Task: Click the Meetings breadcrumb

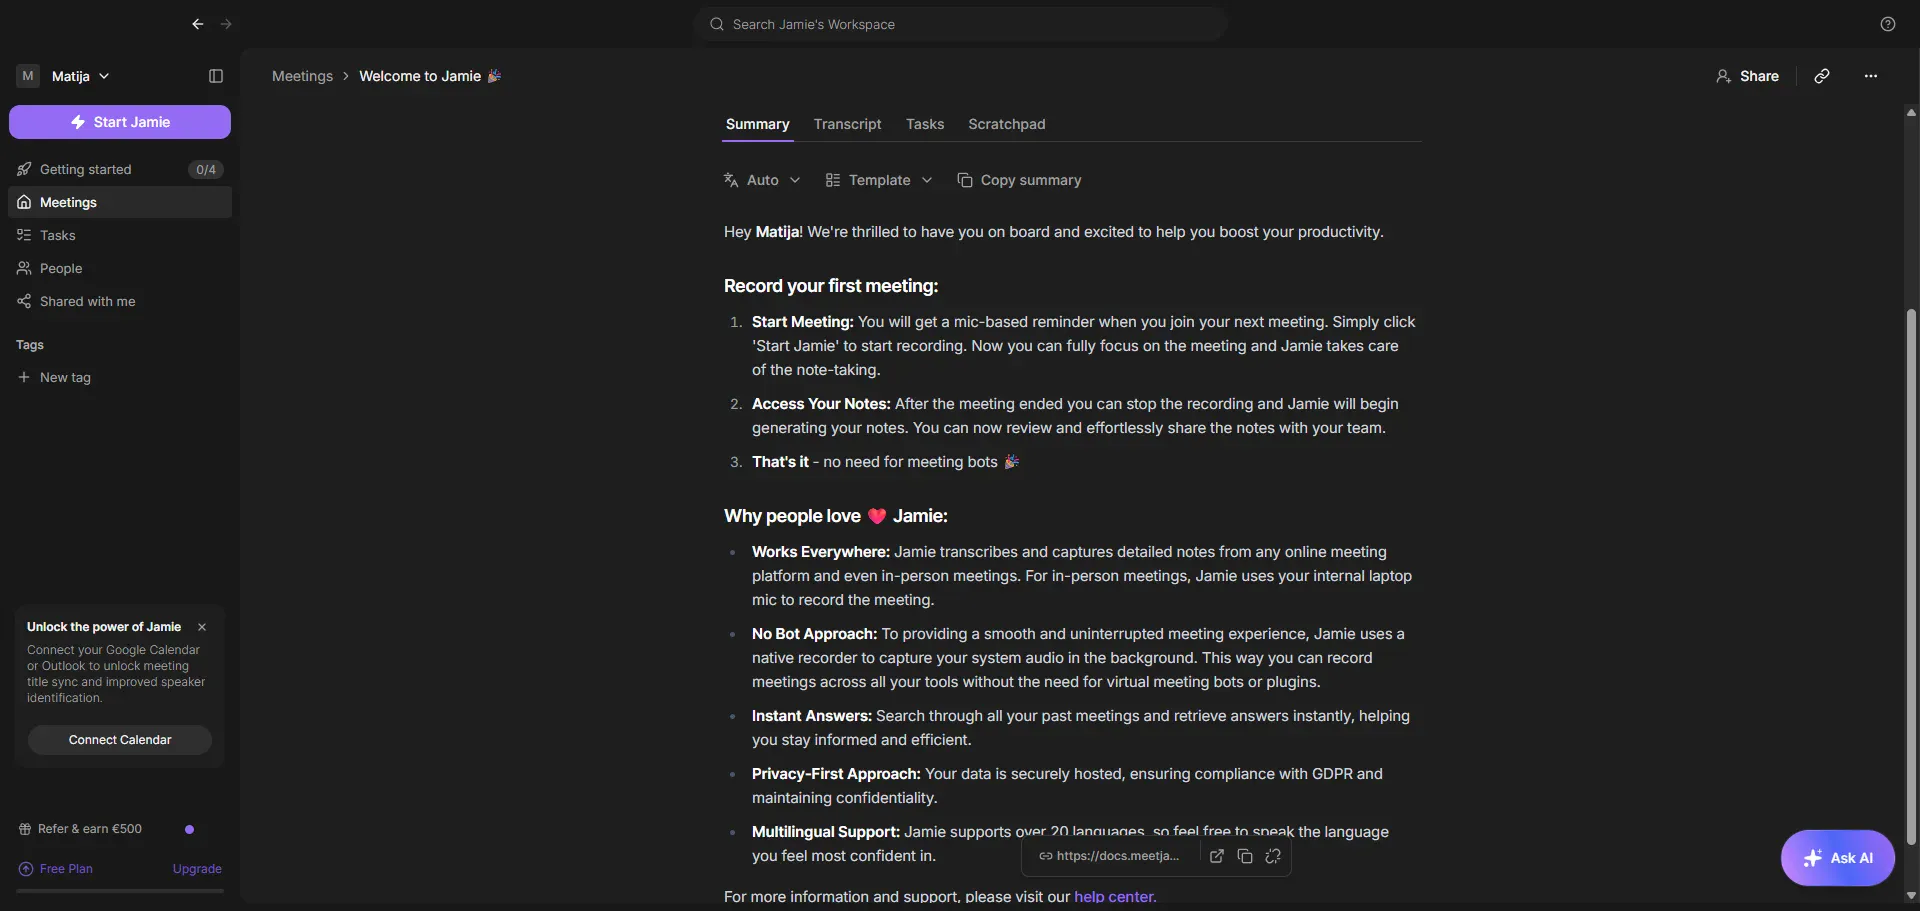Action: point(302,76)
